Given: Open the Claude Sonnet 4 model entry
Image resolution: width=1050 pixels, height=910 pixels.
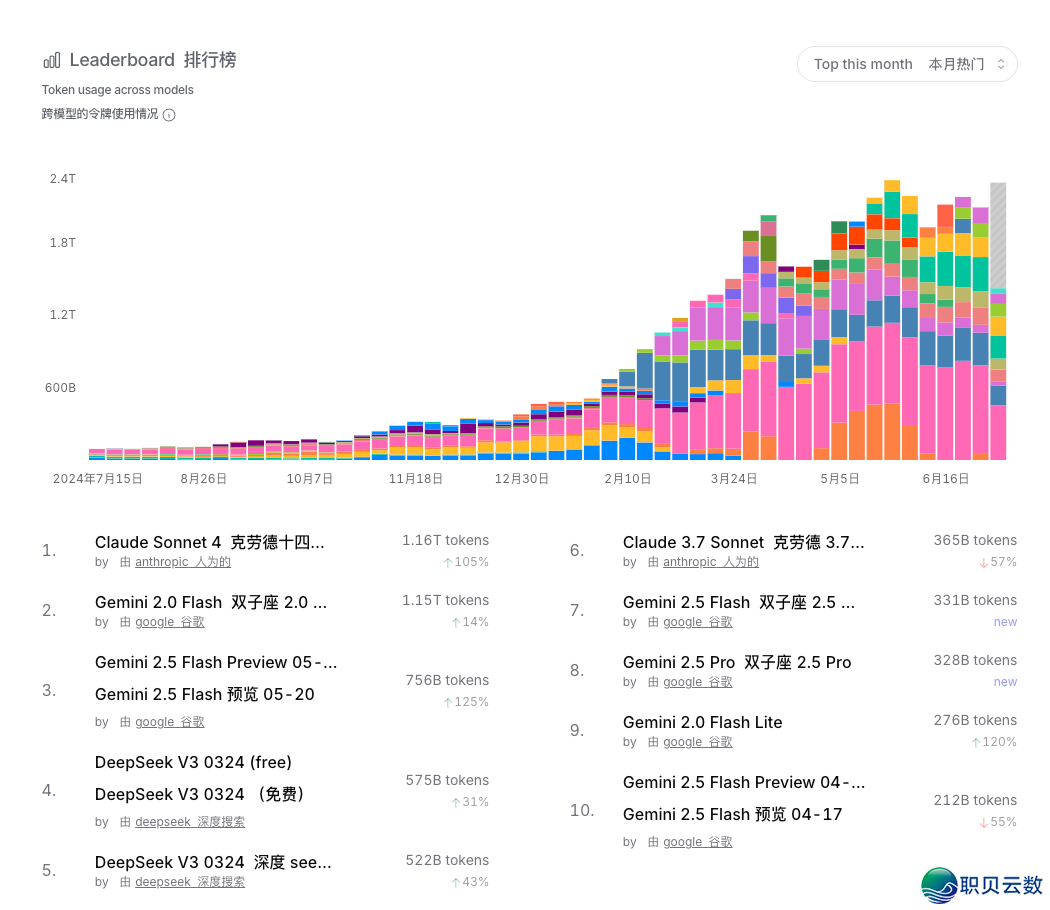Looking at the screenshot, I should pos(210,542).
